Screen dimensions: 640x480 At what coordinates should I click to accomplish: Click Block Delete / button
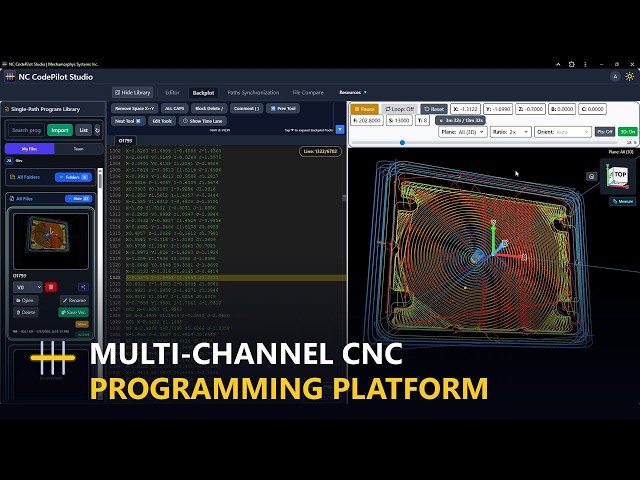(x=209, y=109)
